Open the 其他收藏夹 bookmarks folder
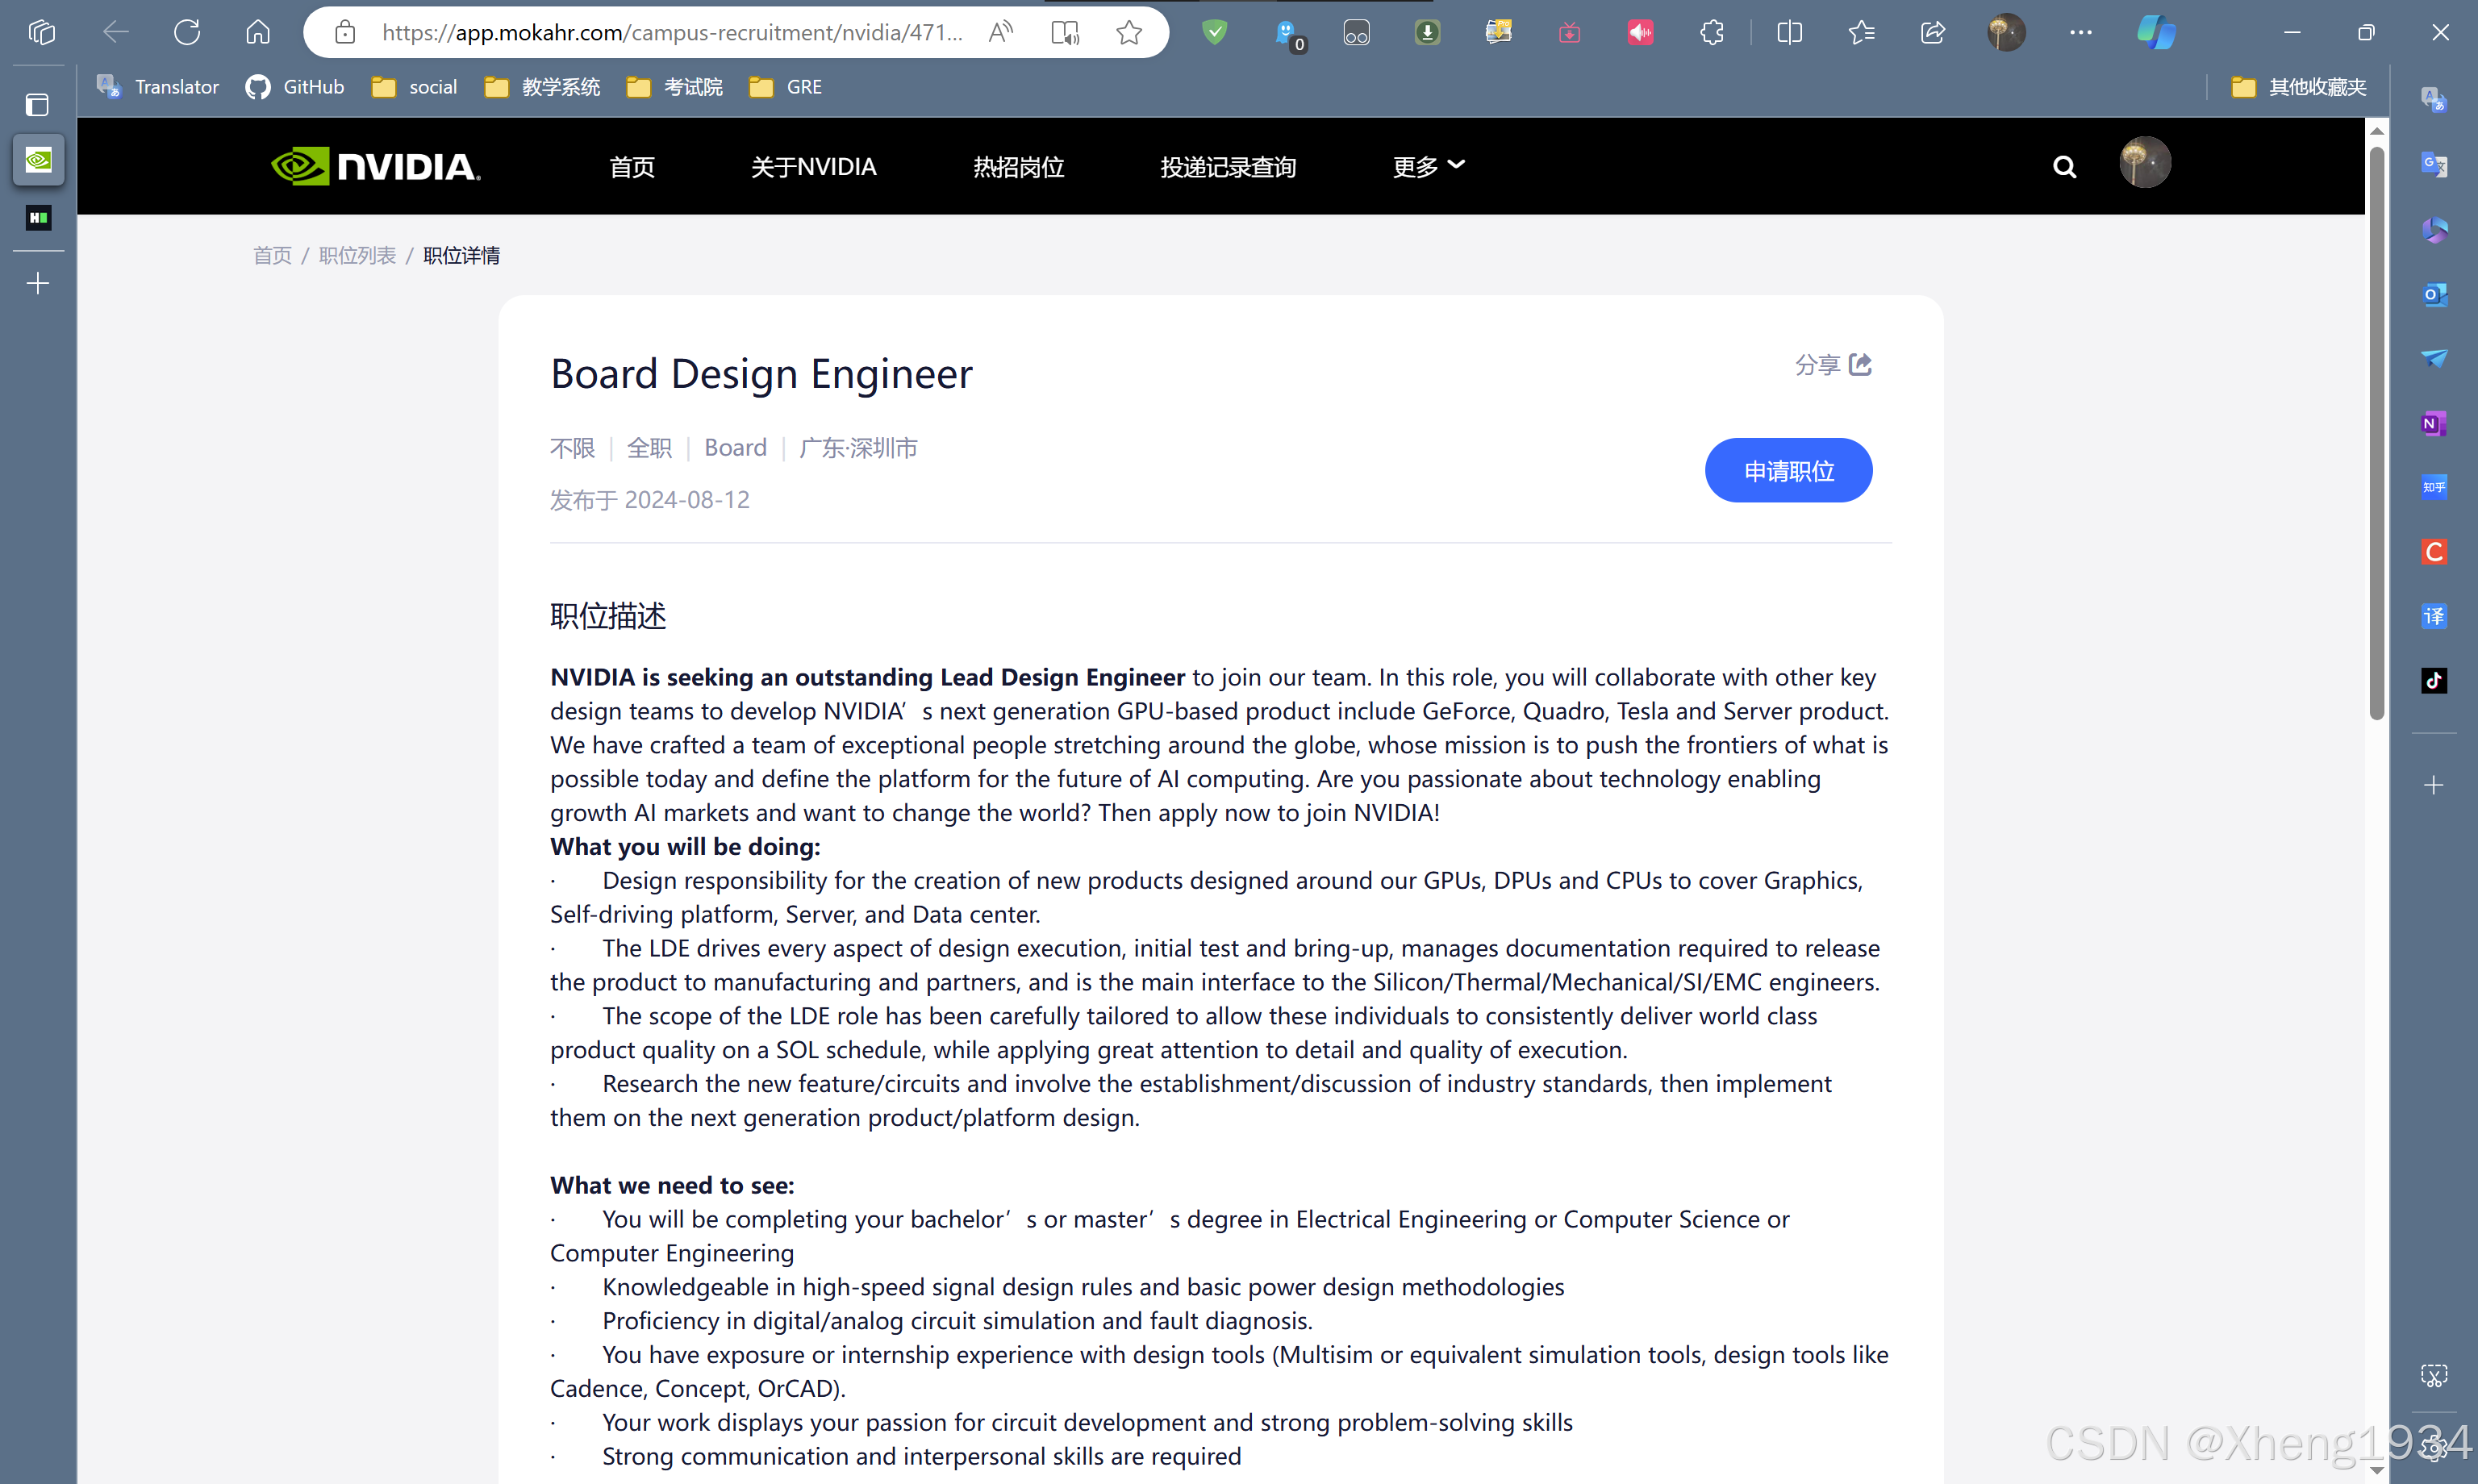2478x1484 pixels. [2299, 87]
